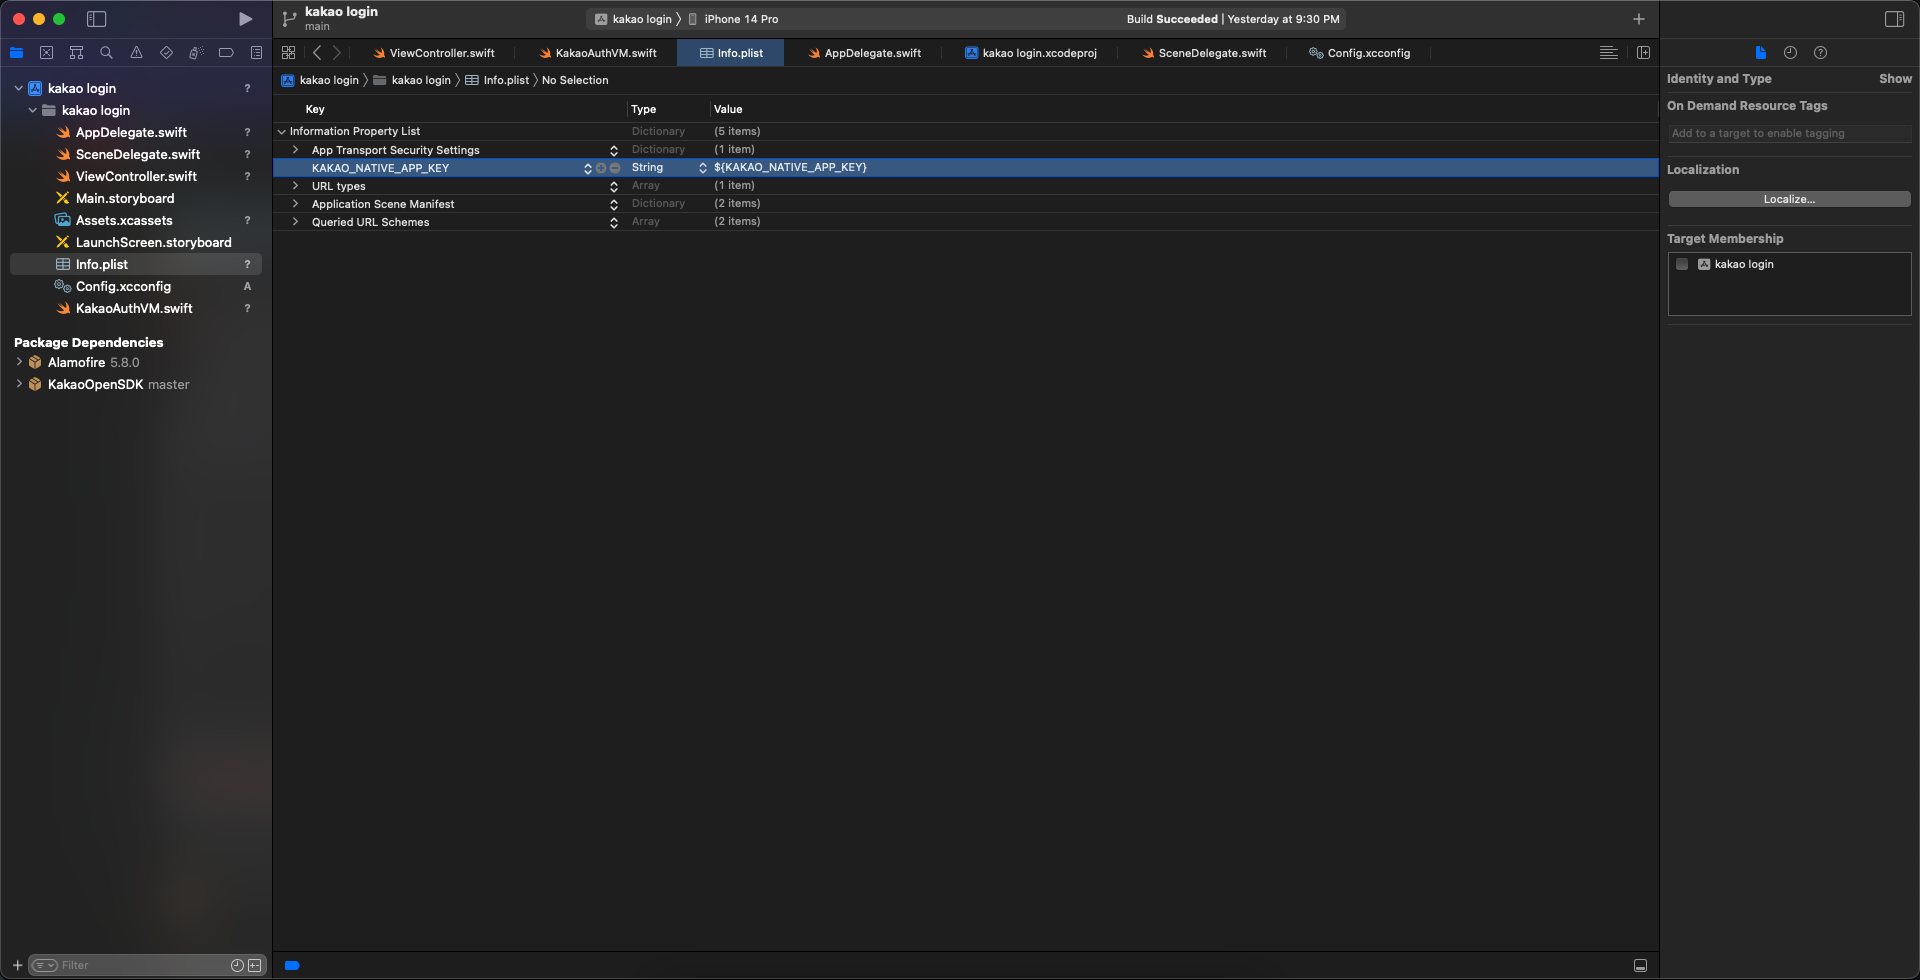Check kakao login target membership
1920x980 pixels.
point(1682,264)
